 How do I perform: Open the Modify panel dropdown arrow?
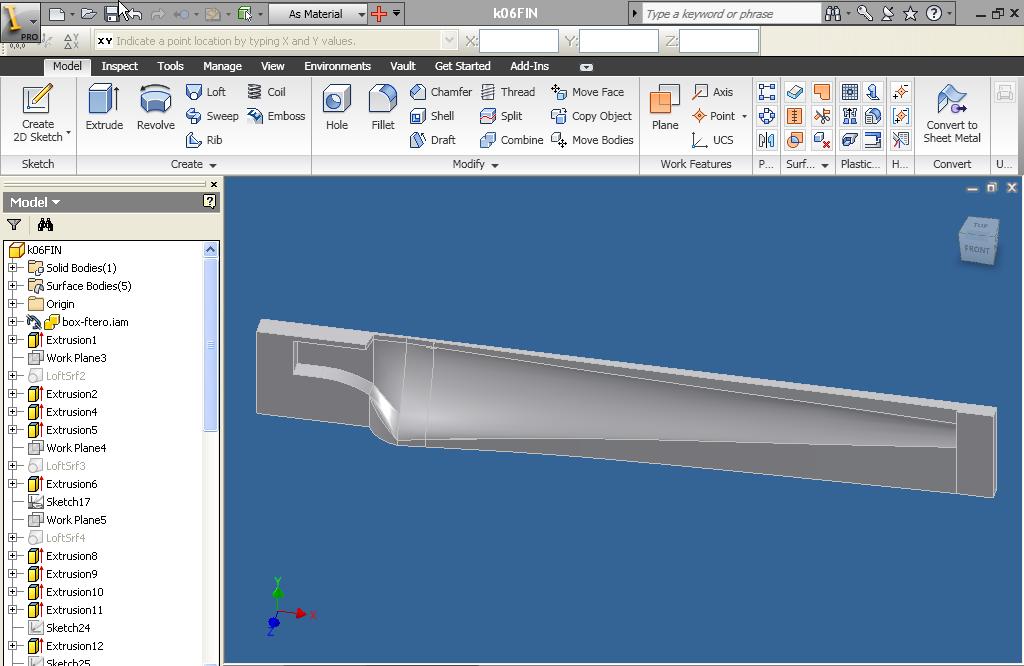pyautogui.click(x=495, y=165)
